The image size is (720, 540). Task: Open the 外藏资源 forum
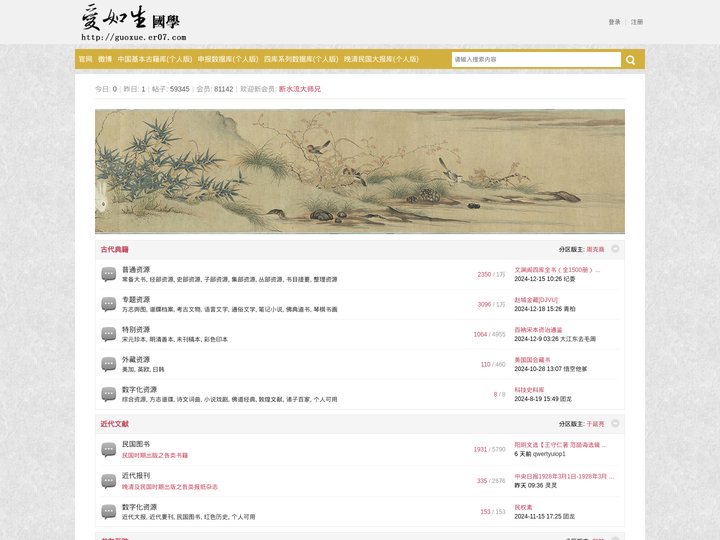(136, 360)
